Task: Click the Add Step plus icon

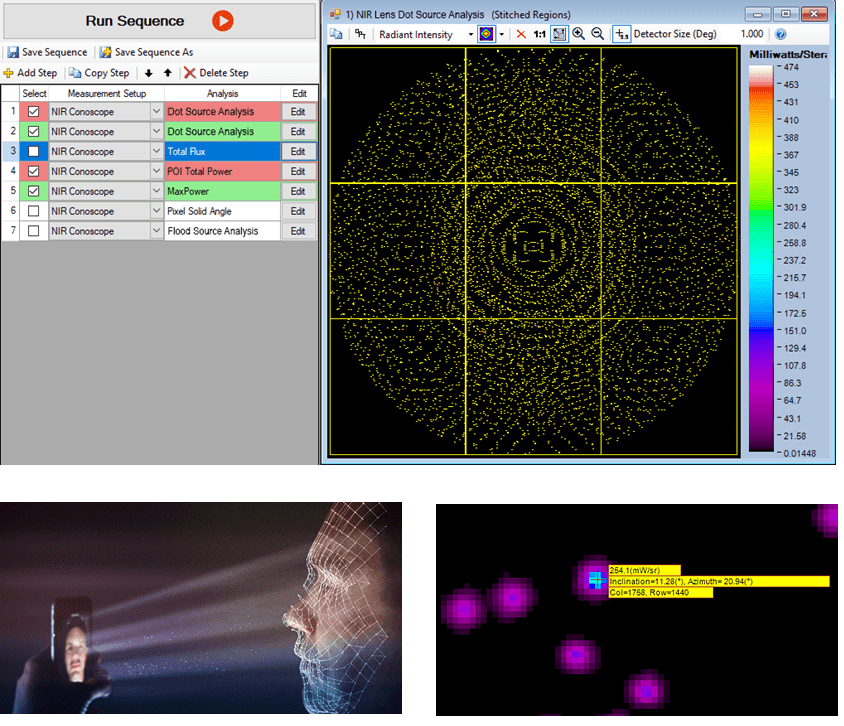Action: (9, 73)
